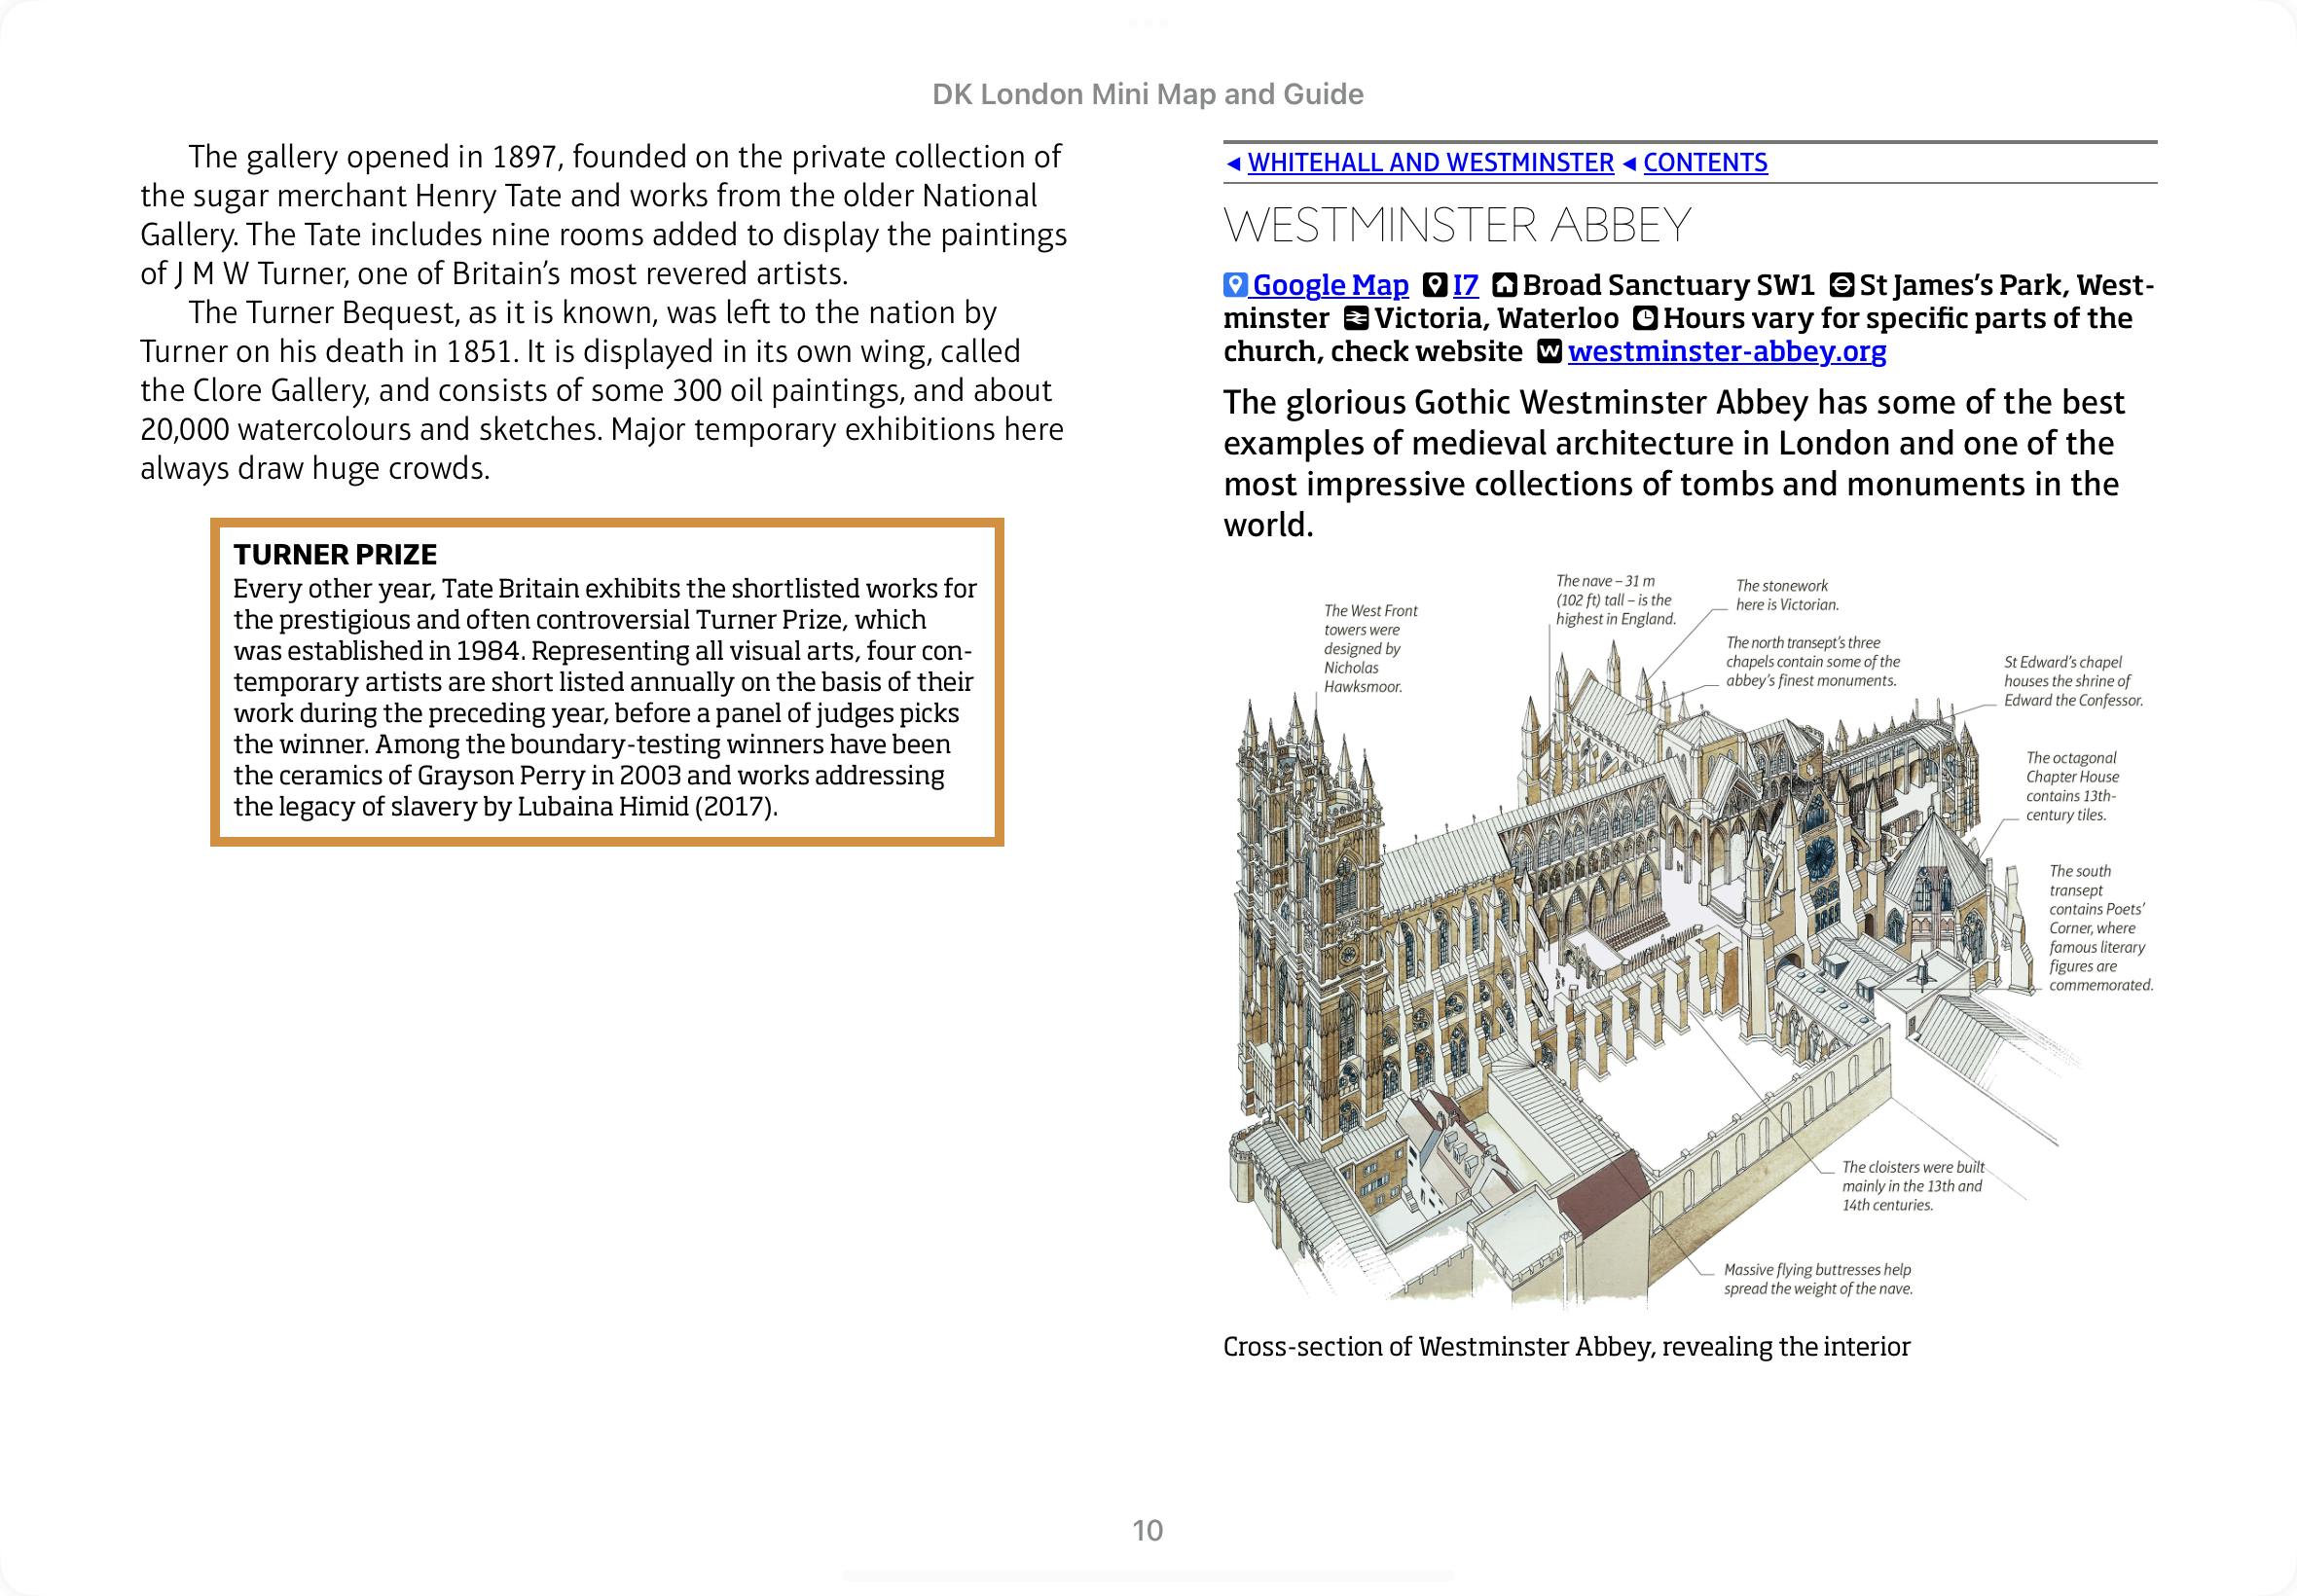Tap the book title DK London Mini Map and Guide
This screenshot has height=1596, width=2297.
click(1147, 94)
